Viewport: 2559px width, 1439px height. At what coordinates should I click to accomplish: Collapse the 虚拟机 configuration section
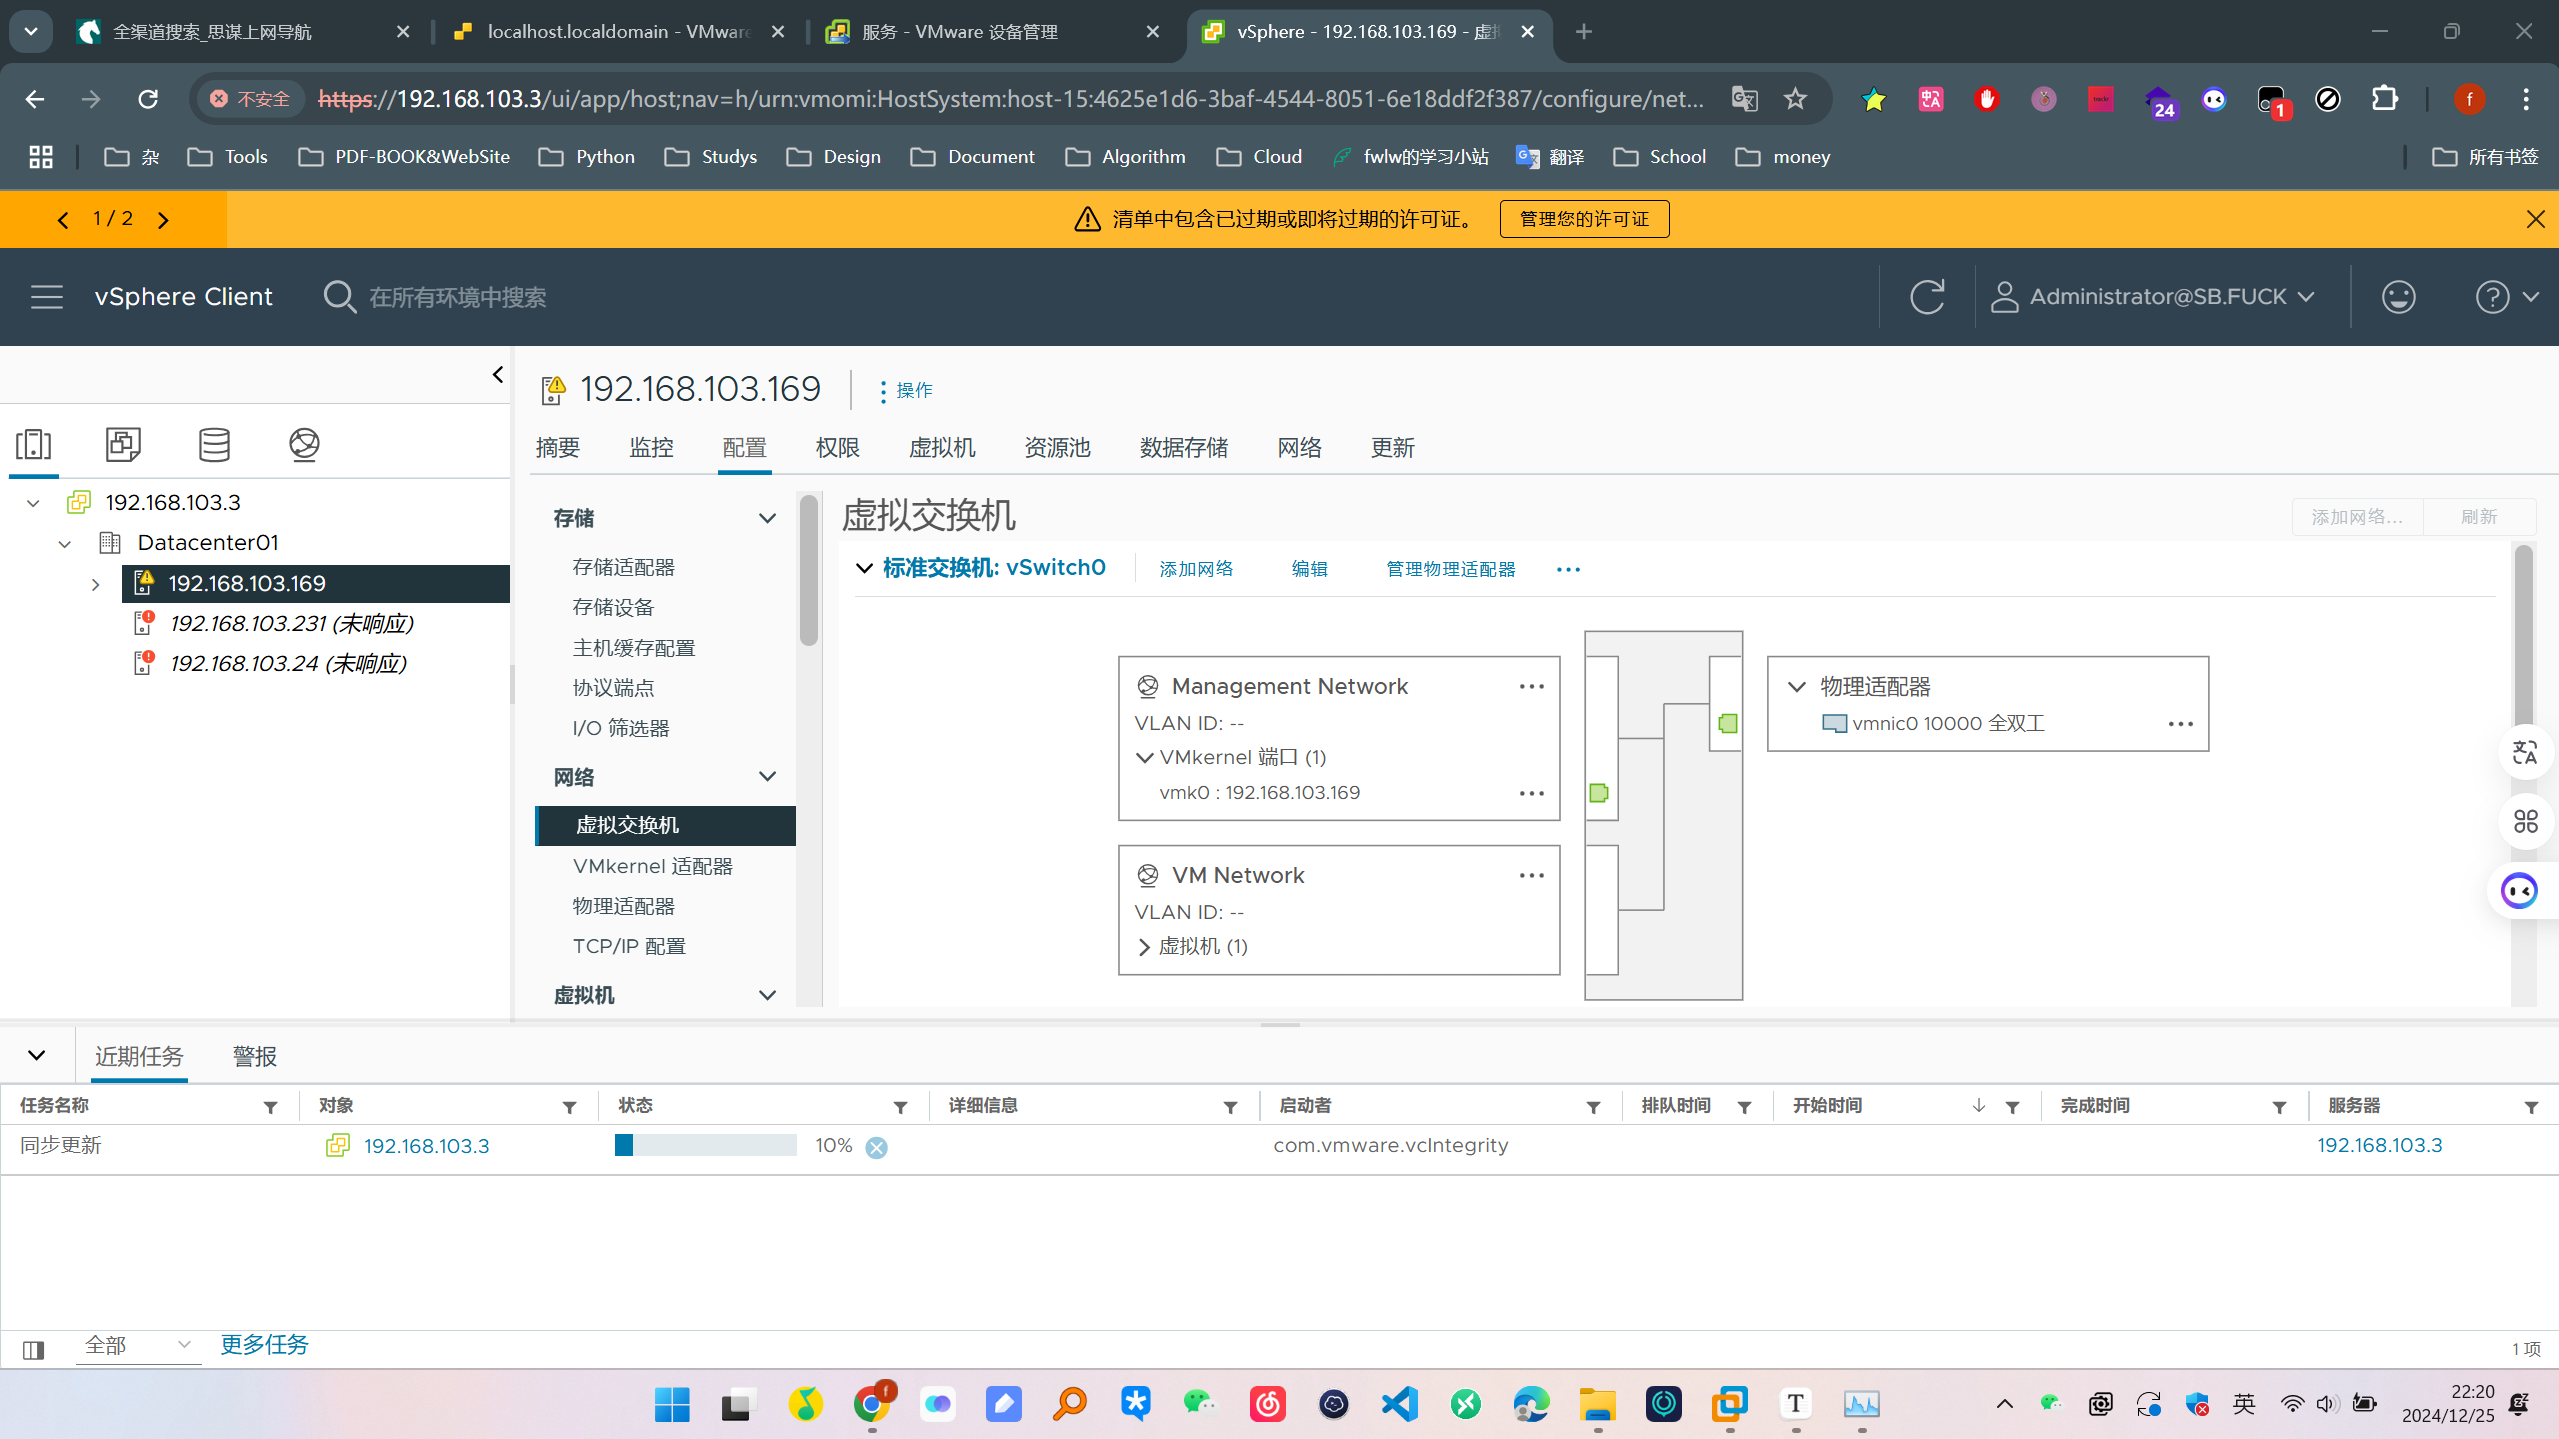[x=767, y=995]
